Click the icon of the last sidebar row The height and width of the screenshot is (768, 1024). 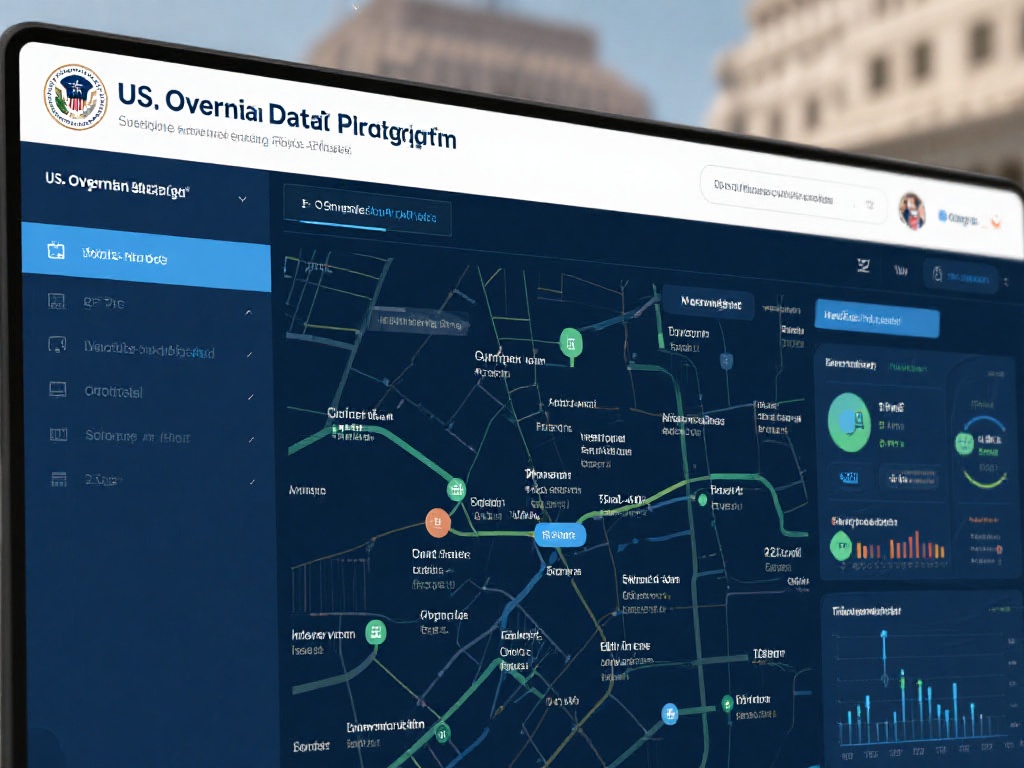tap(59, 479)
